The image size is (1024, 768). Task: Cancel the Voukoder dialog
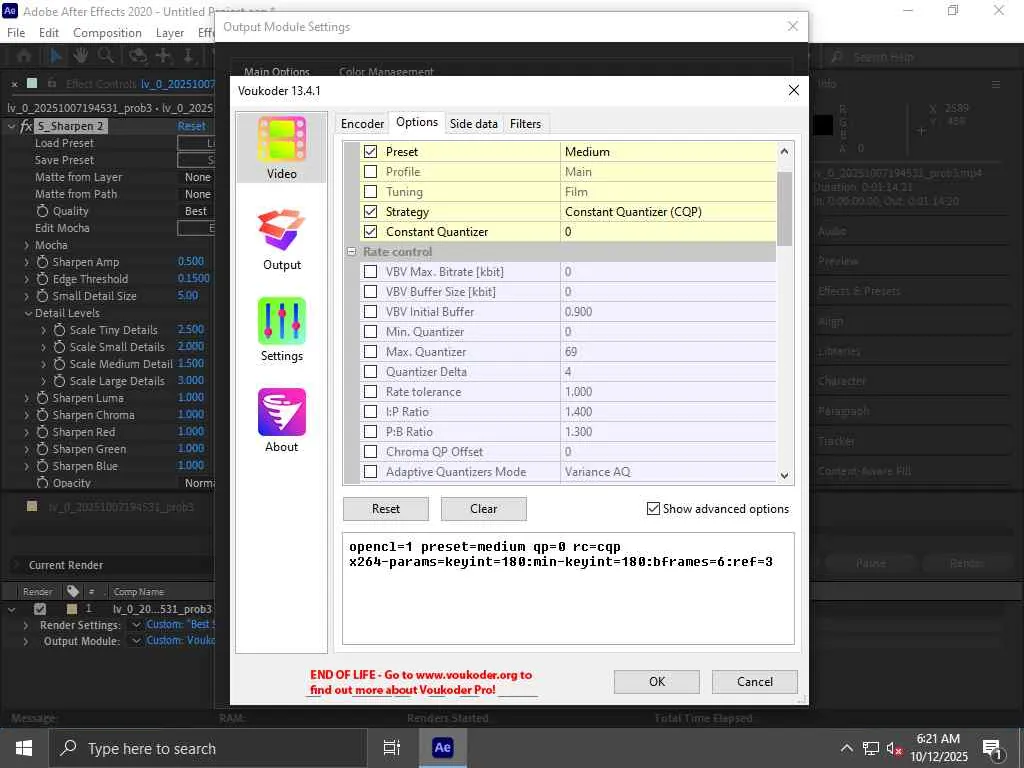(754, 682)
